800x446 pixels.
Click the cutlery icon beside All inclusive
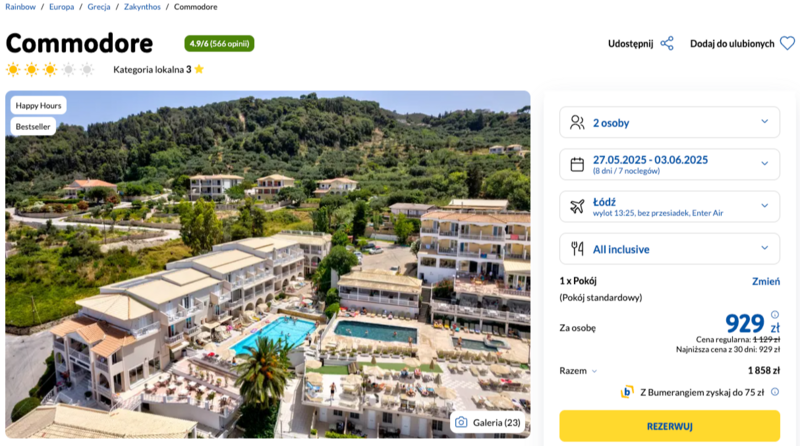click(577, 249)
